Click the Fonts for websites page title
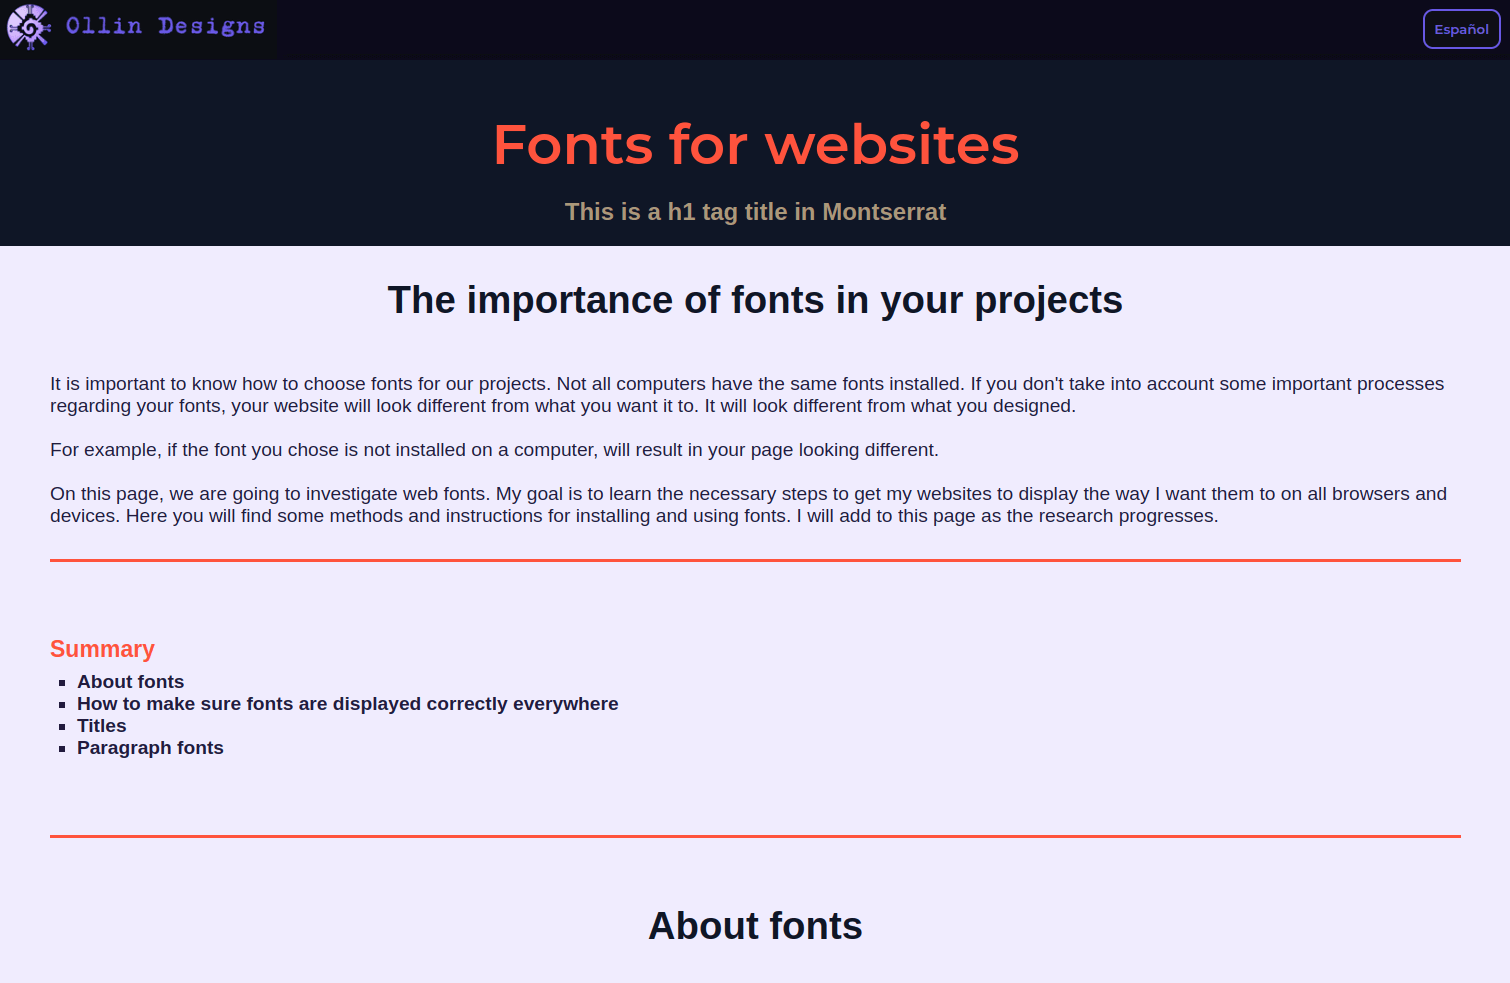Screen dimensions: 1510x983 (x=755, y=144)
